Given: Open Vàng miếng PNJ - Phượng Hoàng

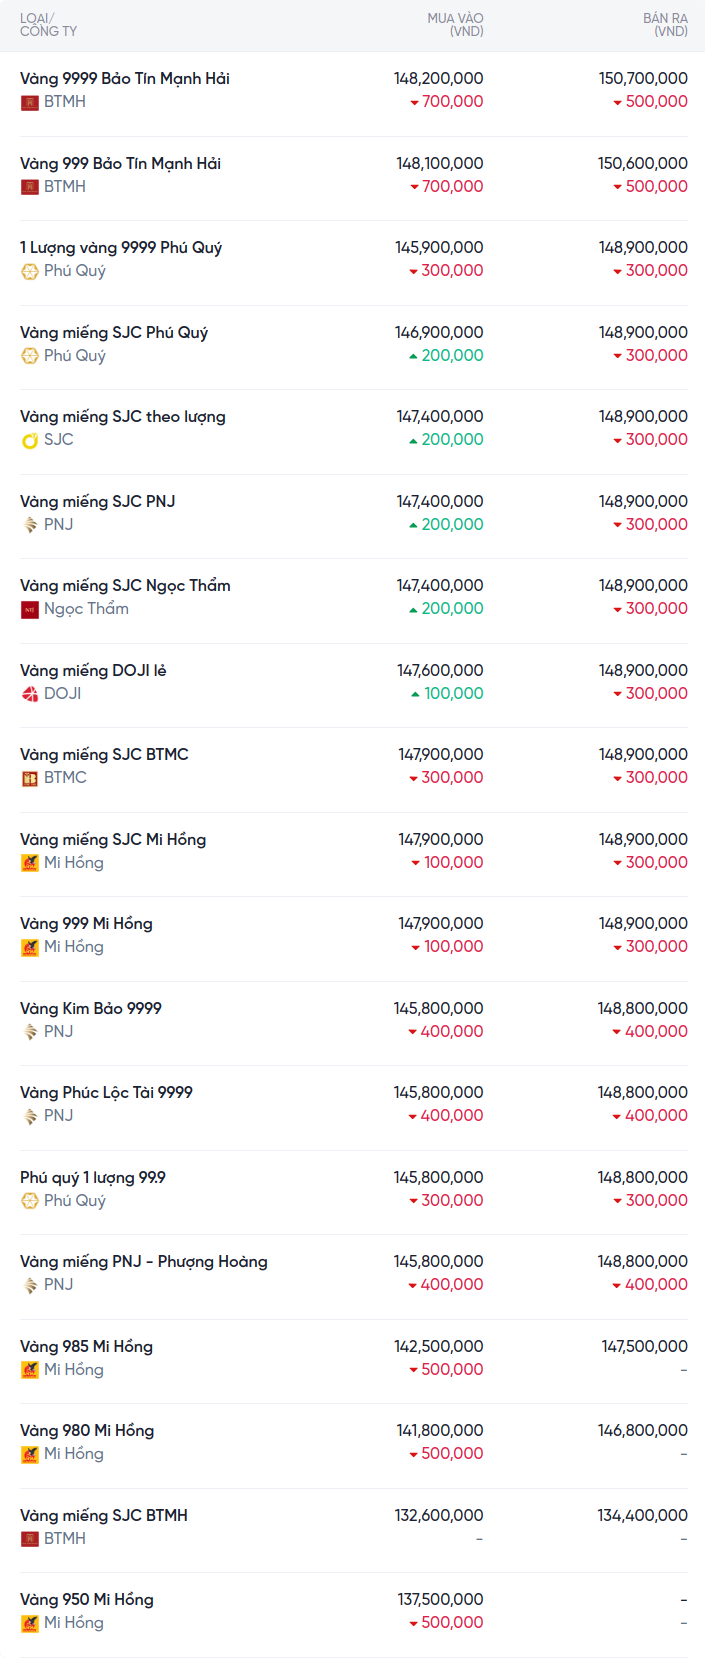Looking at the screenshot, I should [144, 1262].
